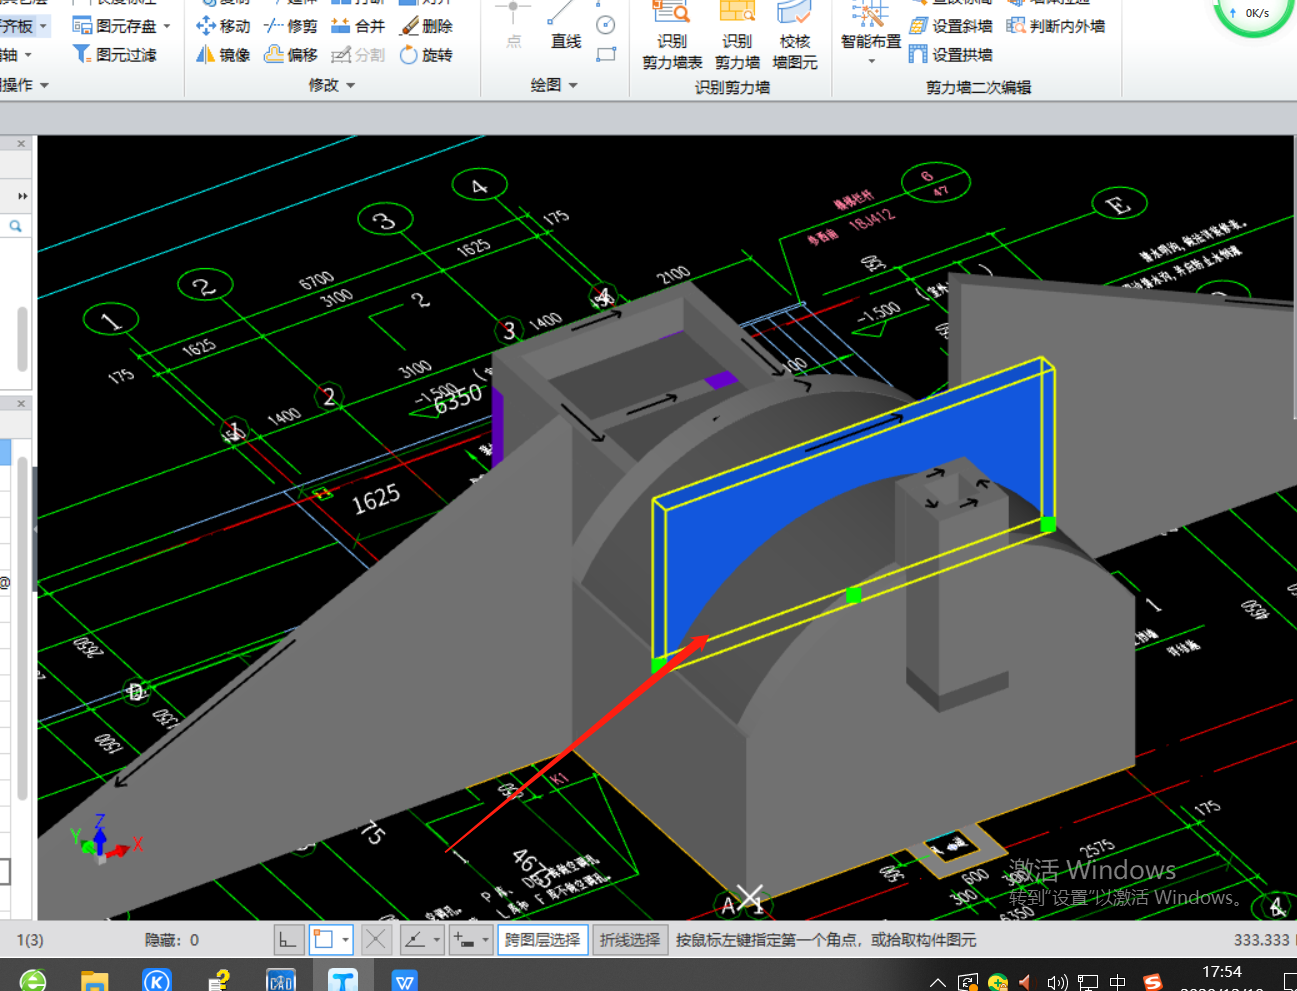Click the 识别剪力墙 group label
The height and width of the screenshot is (991, 1297).
(732, 87)
